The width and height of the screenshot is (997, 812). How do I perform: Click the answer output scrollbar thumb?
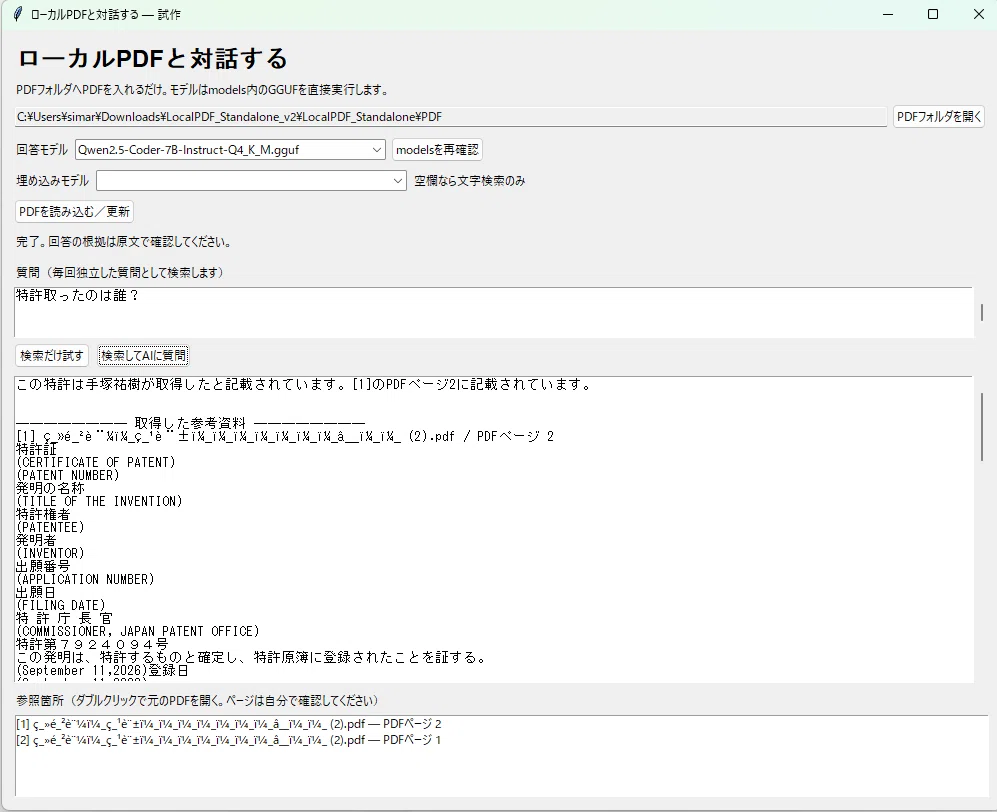(982, 427)
